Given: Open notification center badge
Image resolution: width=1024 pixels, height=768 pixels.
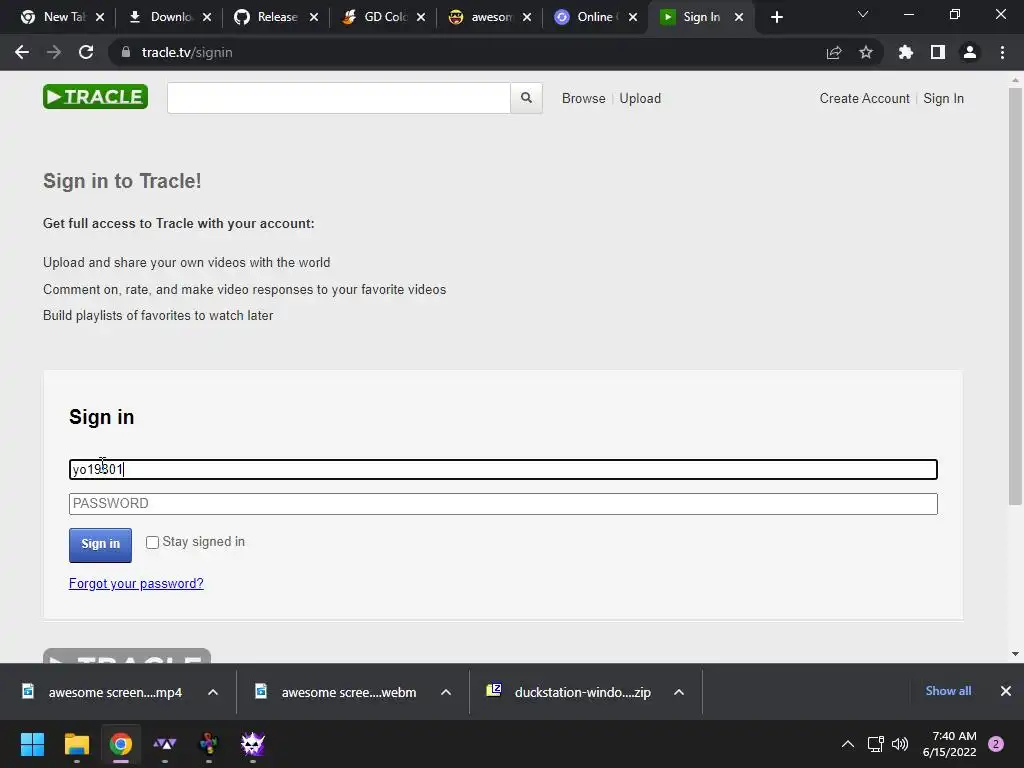Looking at the screenshot, I should (996, 744).
